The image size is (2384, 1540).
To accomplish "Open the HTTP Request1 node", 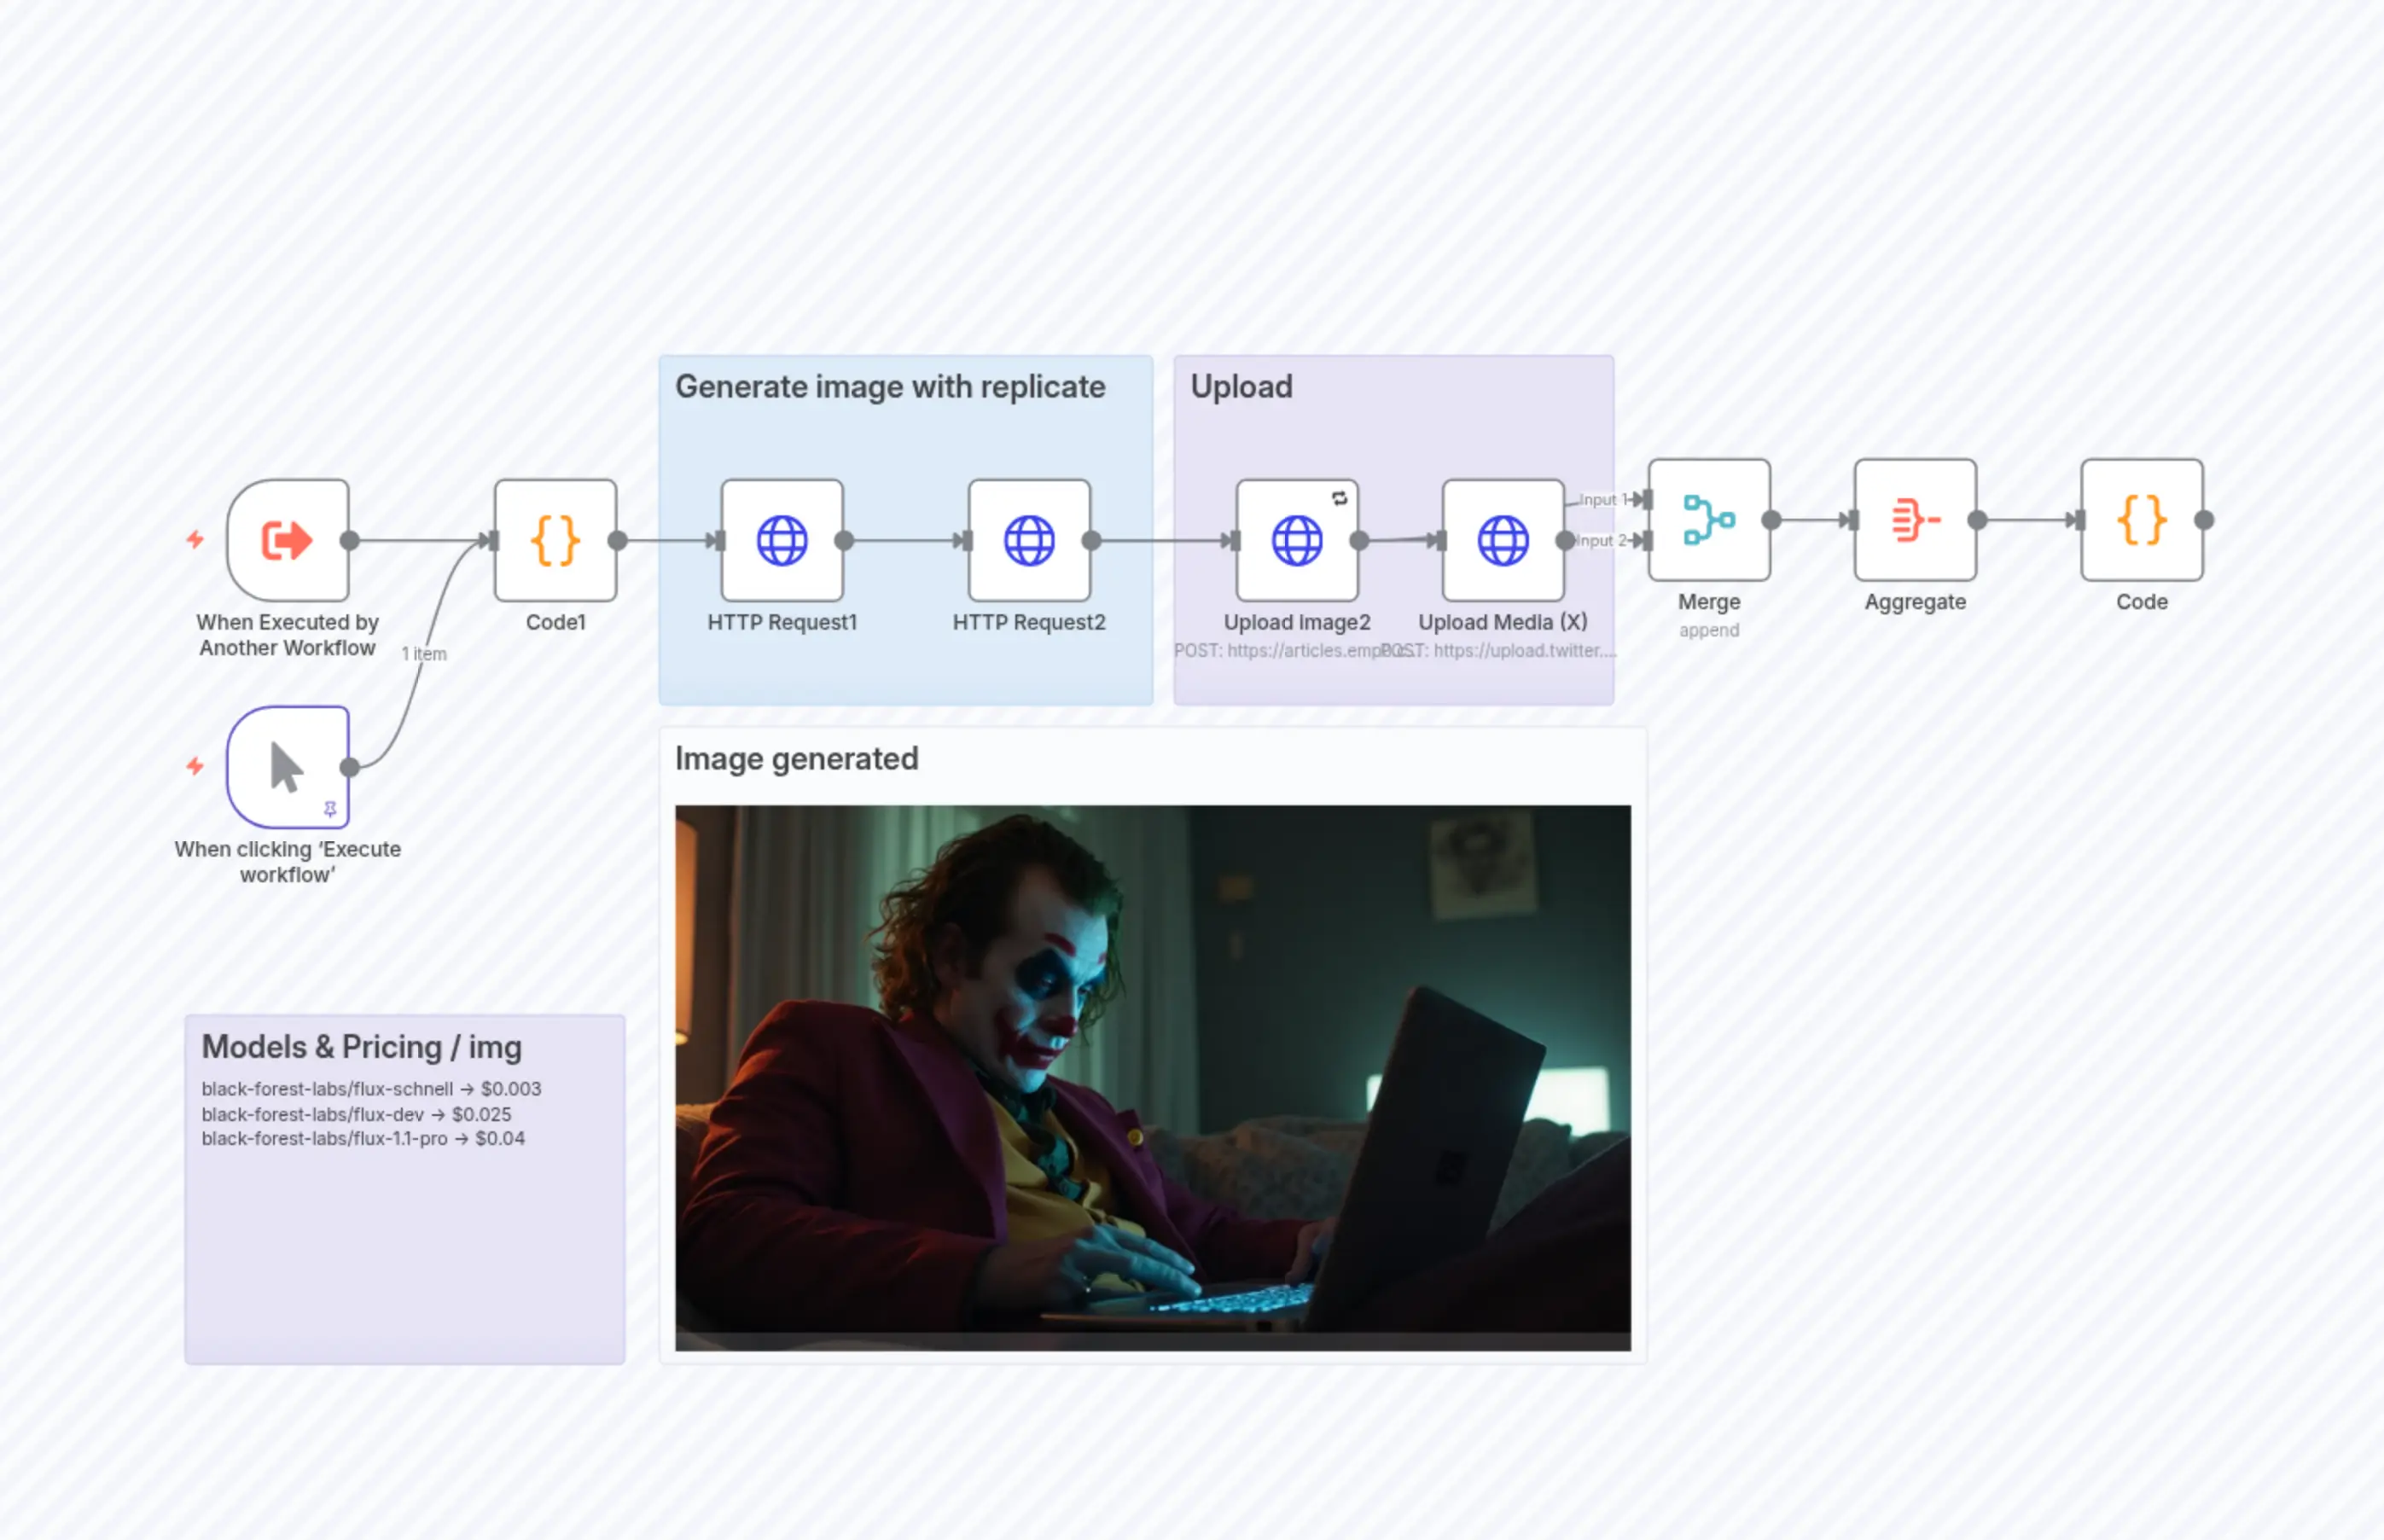I will (782, 540).
